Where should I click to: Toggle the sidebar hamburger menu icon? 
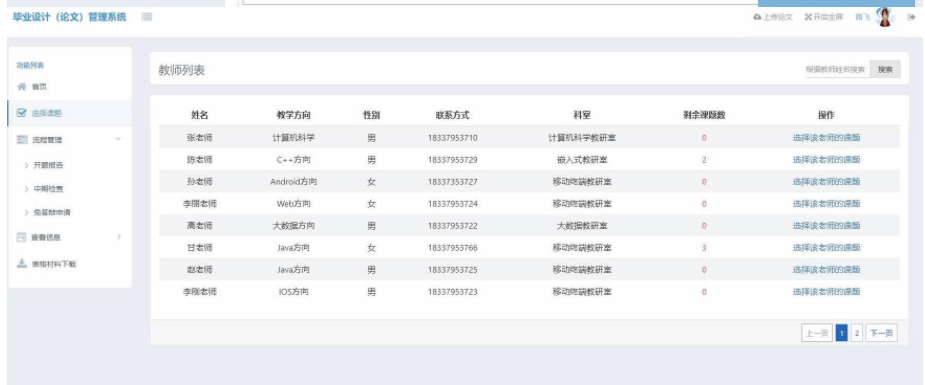(147, 17)
